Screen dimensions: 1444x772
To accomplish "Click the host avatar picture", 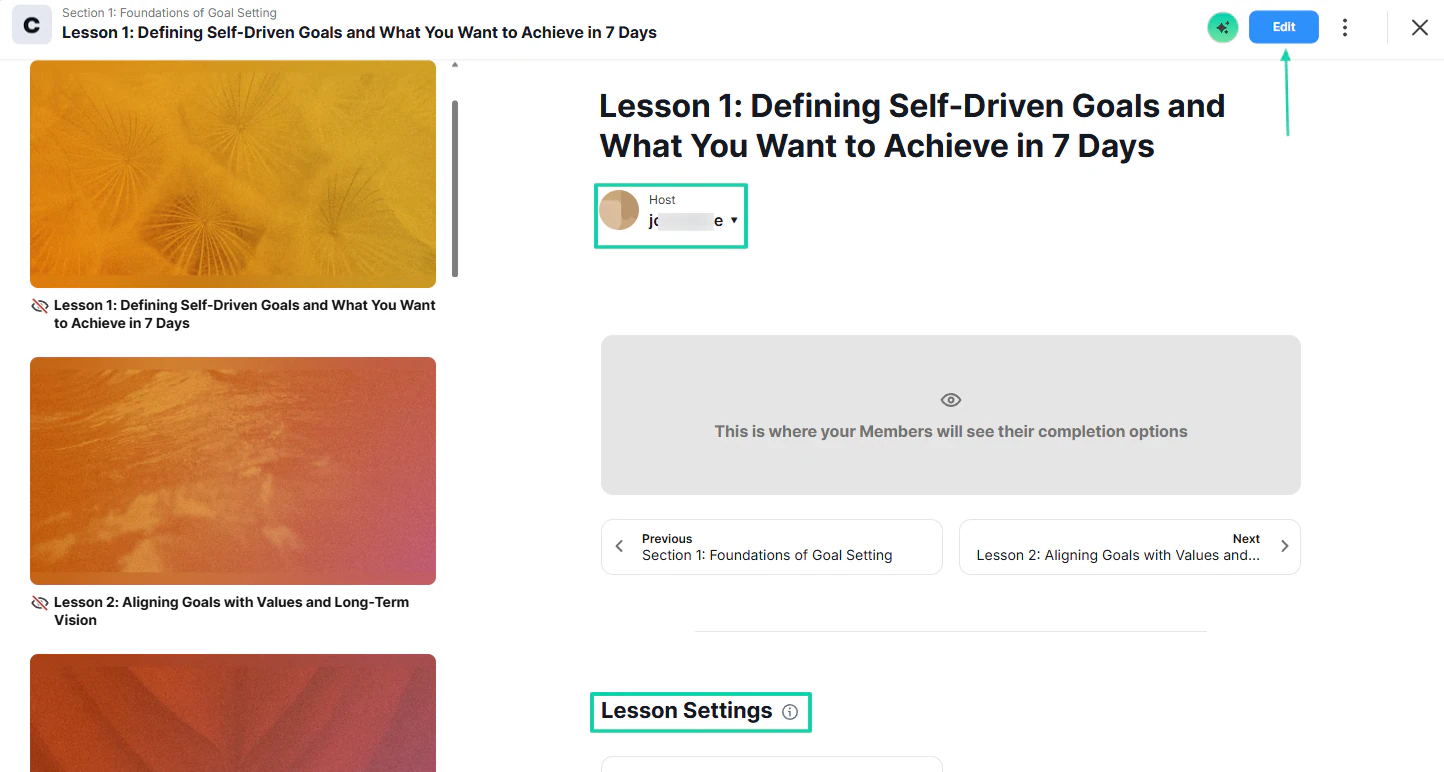I will pyautogui.click(x=619, y=210).
